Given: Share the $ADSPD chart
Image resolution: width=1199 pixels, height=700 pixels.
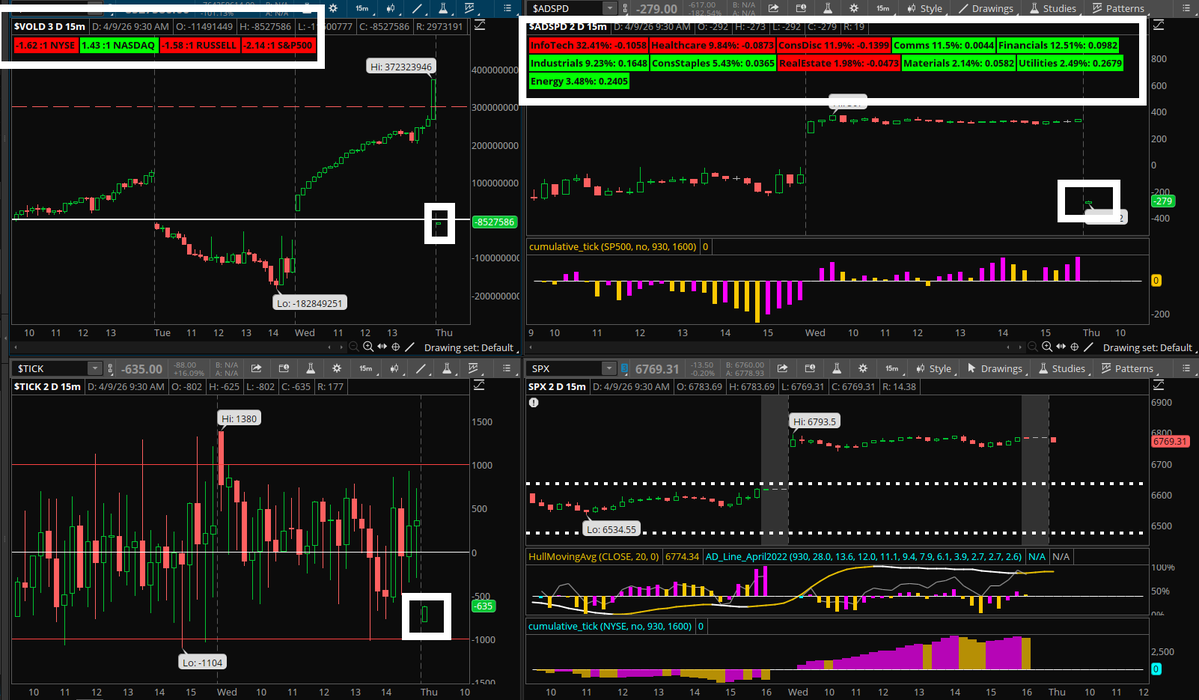Looking at the screenshot, I should 773,8.
